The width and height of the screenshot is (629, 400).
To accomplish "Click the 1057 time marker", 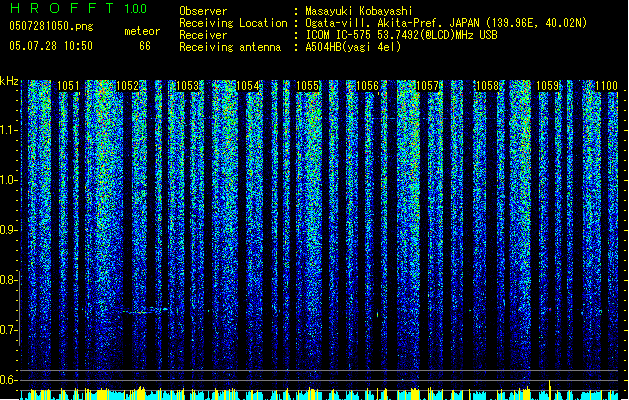I will pos(428,85).
